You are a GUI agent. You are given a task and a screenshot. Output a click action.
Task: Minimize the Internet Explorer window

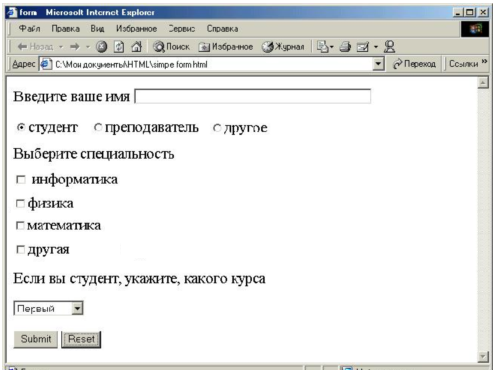(x=458, y=13)
